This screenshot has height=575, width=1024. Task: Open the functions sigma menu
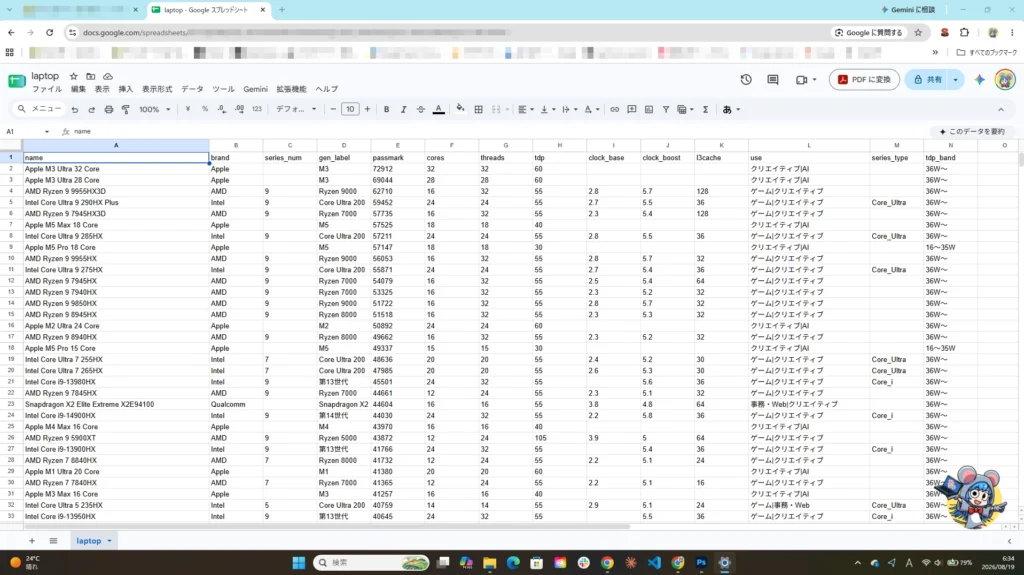point(705,110)
